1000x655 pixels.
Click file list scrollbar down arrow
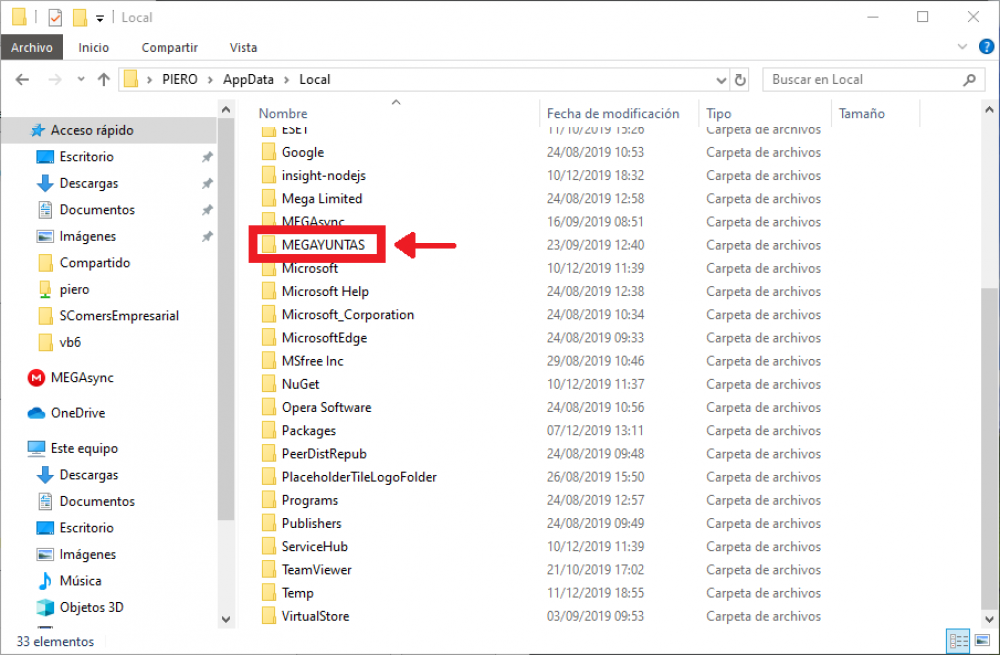coord(989,619)
